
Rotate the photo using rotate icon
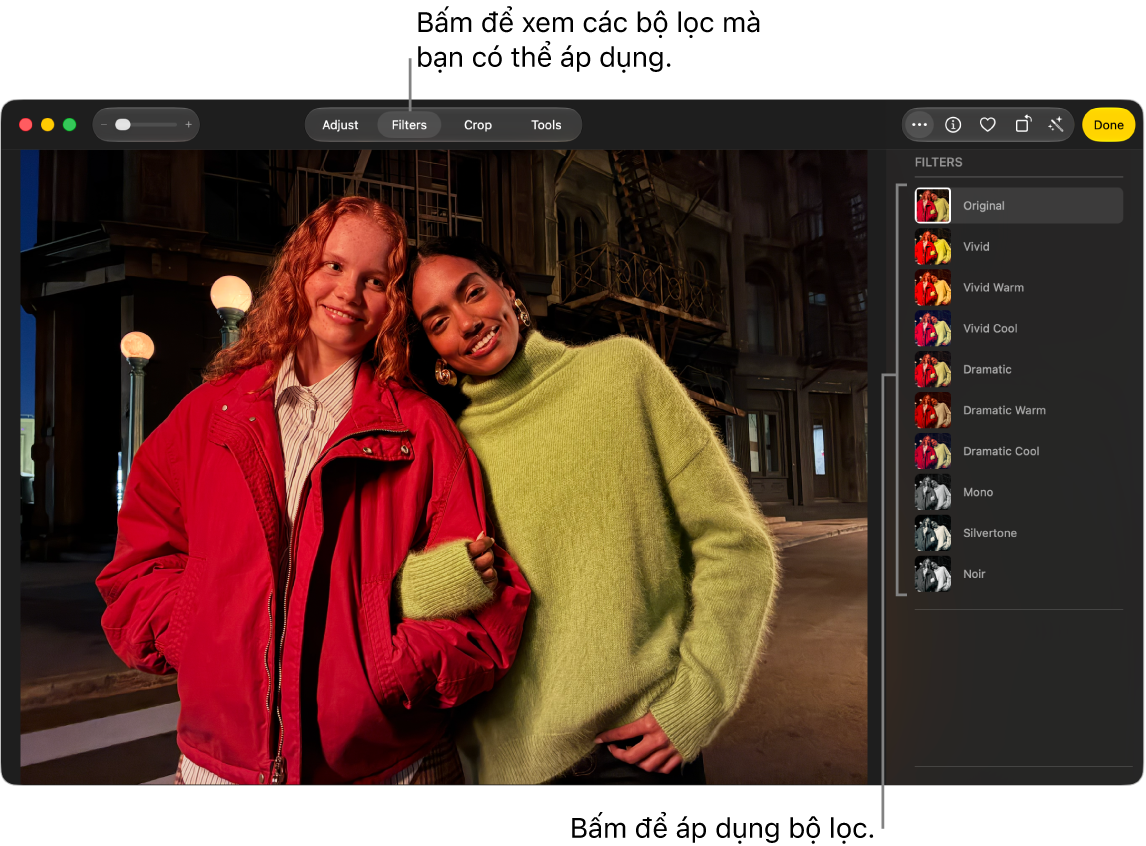pyautogui.click(x=1022, y=124)
